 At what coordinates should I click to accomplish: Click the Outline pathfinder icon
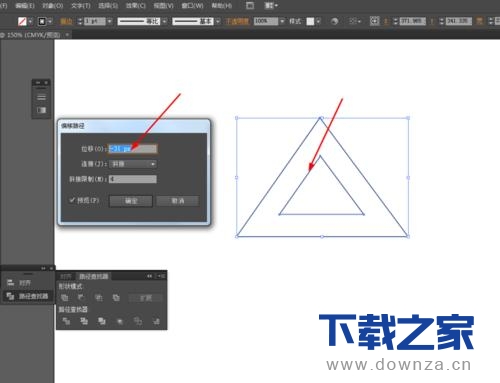138,321
